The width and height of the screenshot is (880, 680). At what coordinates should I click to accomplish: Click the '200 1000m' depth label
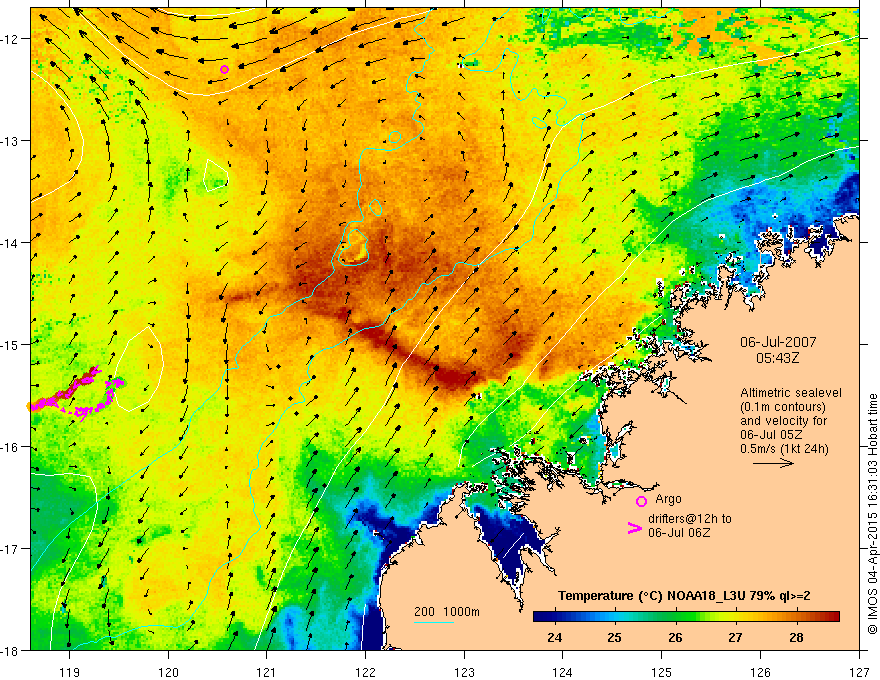[x=447, y=612]
